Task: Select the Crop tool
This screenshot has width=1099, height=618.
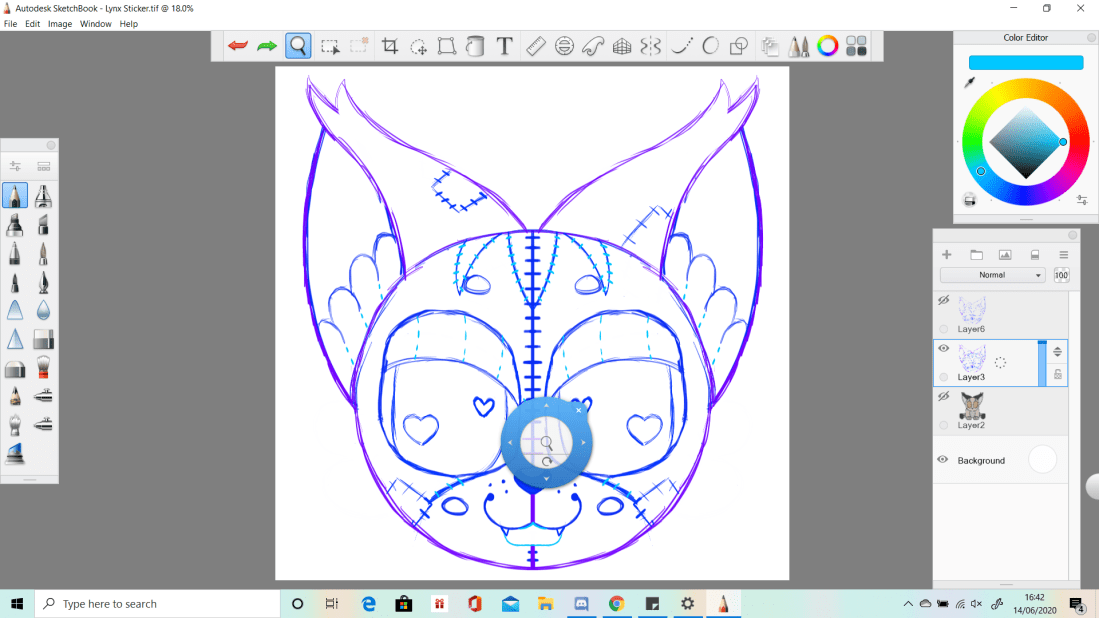Action: (390, 45)
